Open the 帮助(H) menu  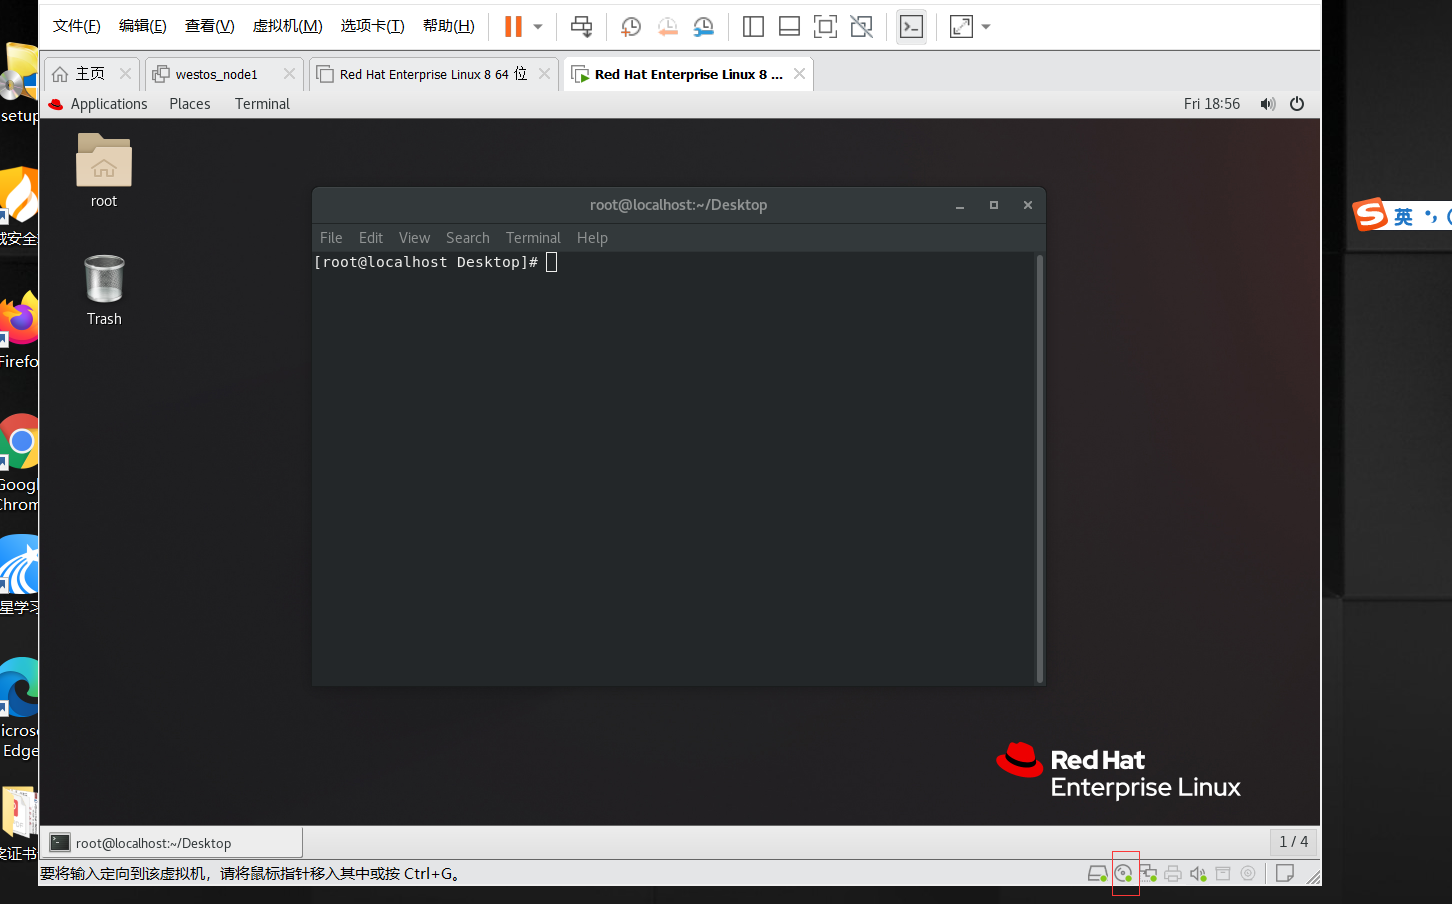pos(449,26)
